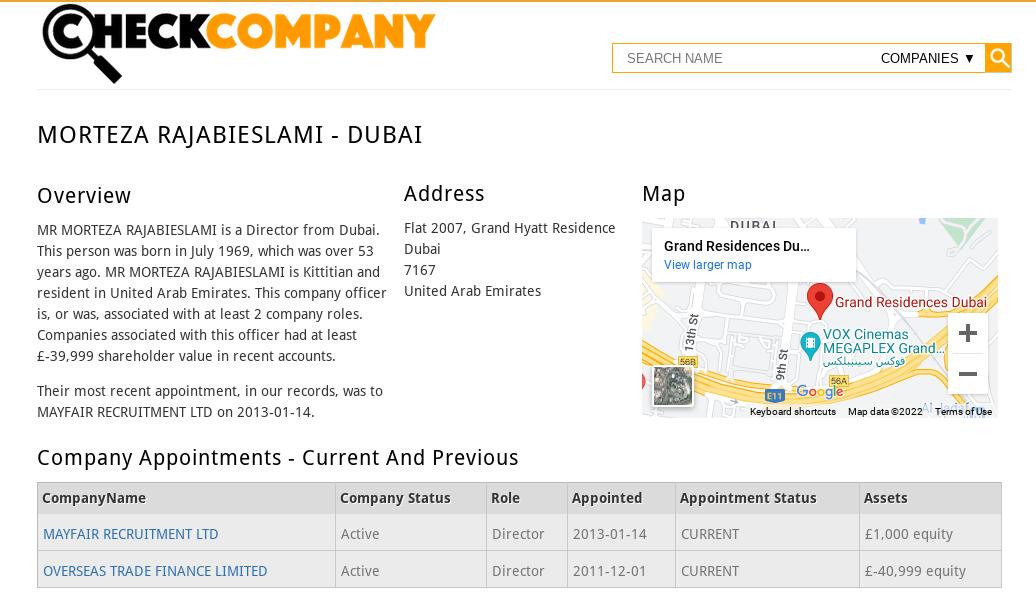Select the VOX Cinemas map marker
The width and height of the screenshot is (1036, 616).
click(x=810, y=345)
